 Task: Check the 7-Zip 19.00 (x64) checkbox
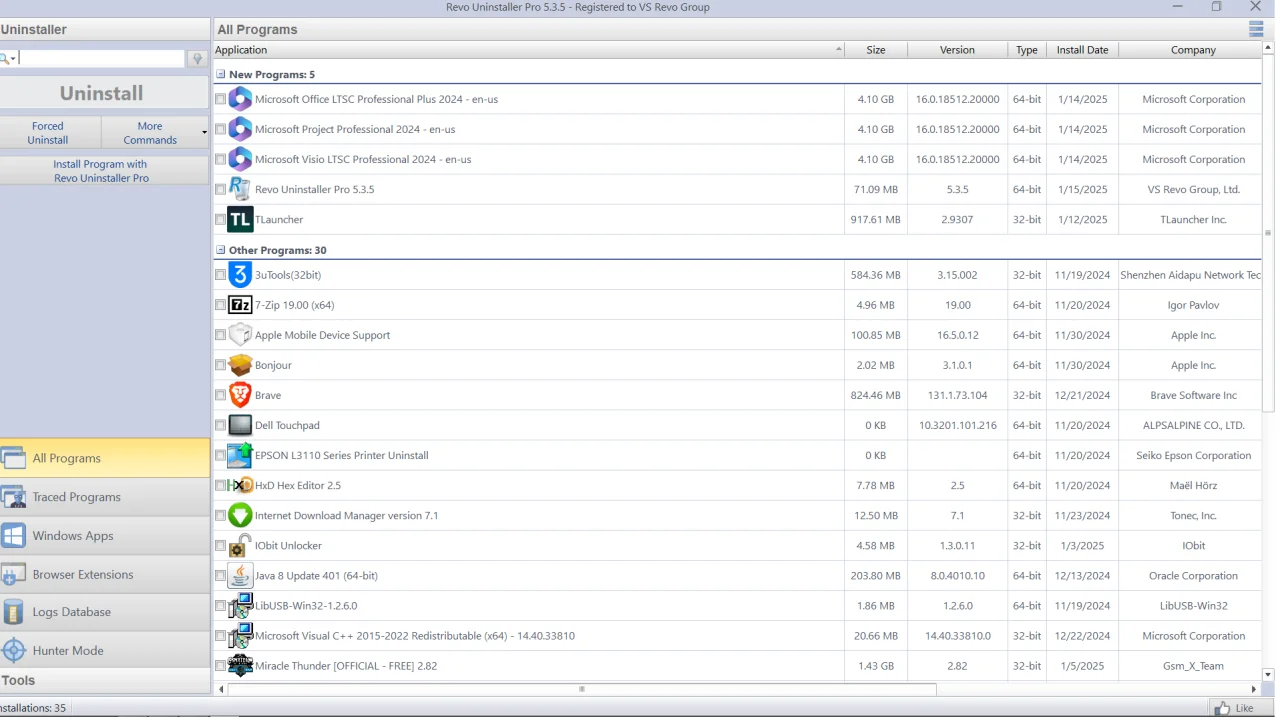coord(220,305)
